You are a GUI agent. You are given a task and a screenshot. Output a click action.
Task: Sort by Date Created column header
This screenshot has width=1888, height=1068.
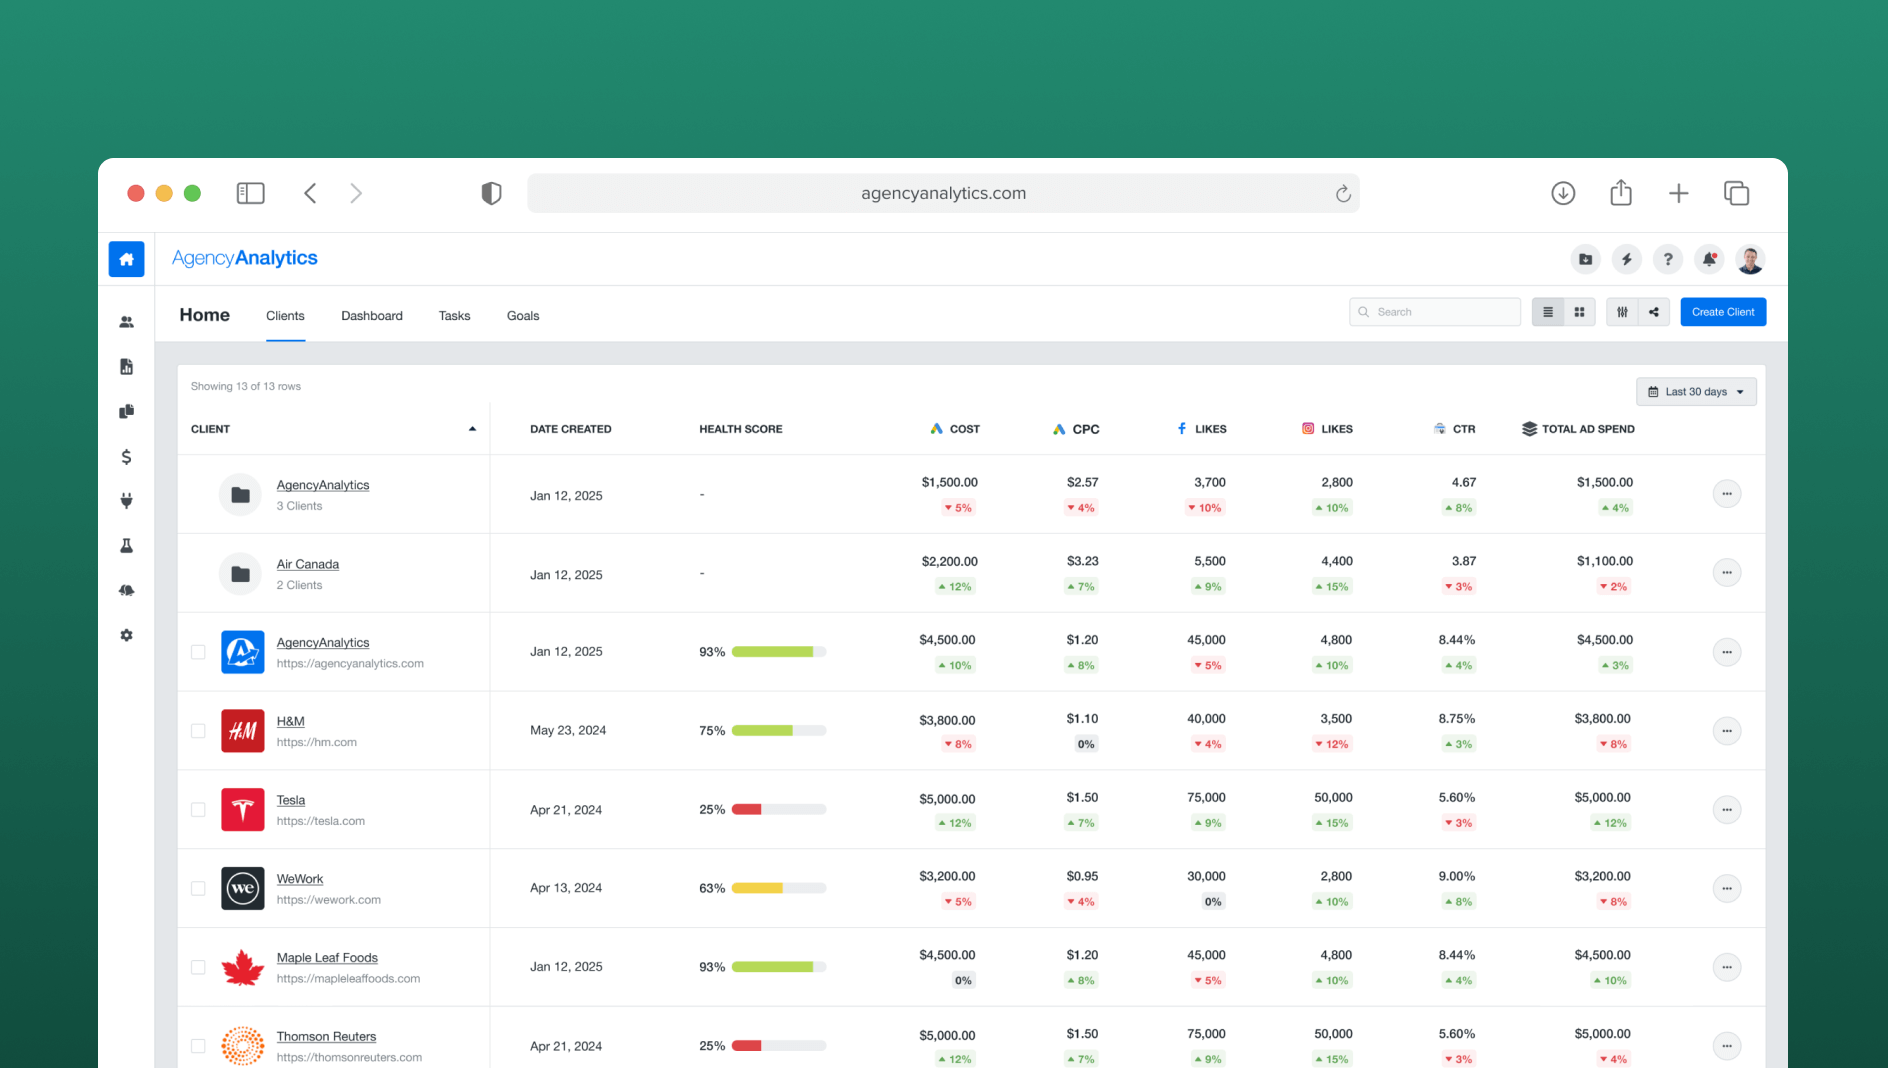tap(571, 429)
